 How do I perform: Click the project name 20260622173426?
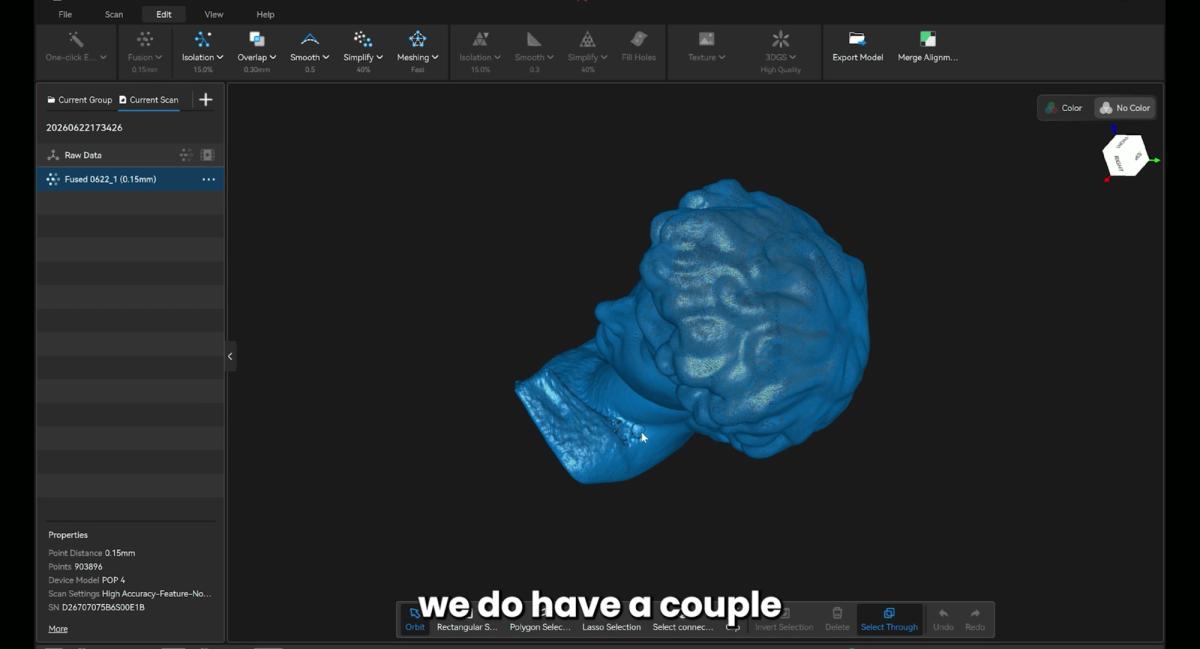(x=84, y=128)
